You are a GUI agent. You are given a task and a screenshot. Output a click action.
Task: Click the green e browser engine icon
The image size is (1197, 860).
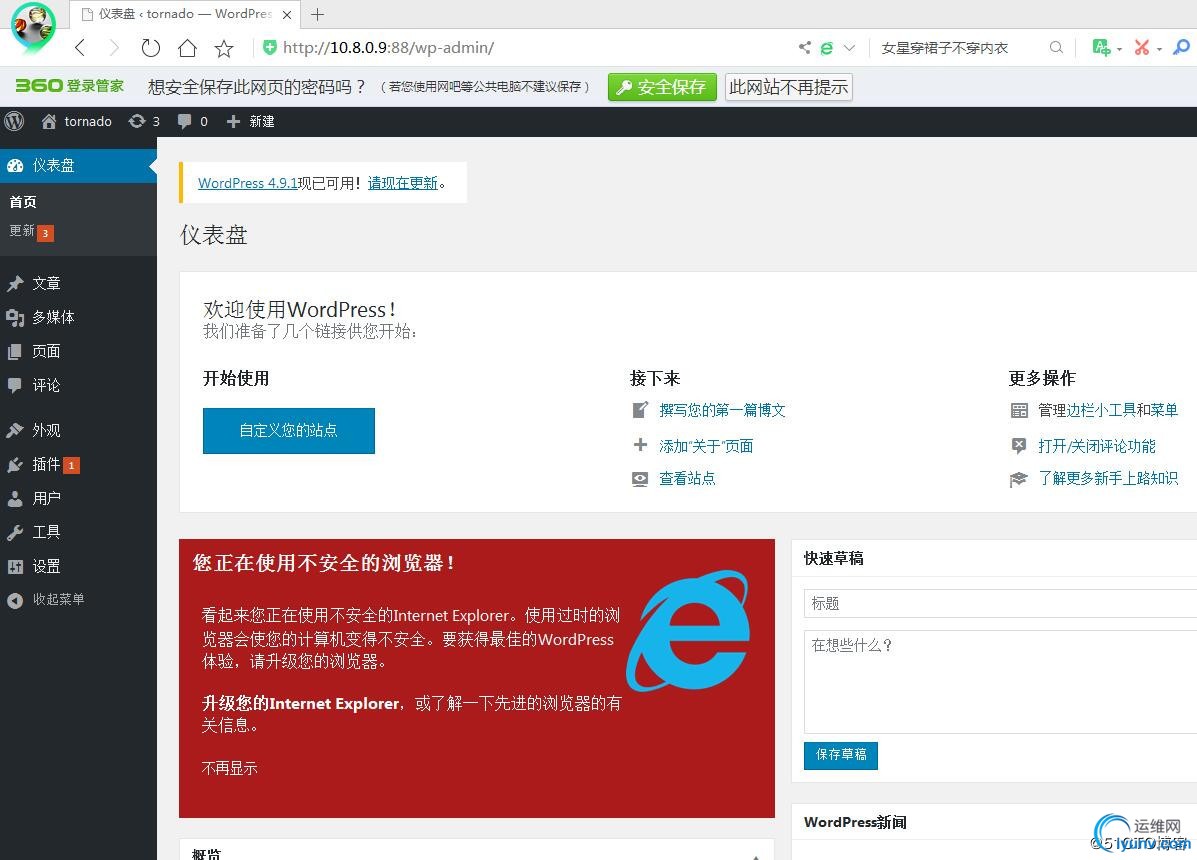click(826, 48)
